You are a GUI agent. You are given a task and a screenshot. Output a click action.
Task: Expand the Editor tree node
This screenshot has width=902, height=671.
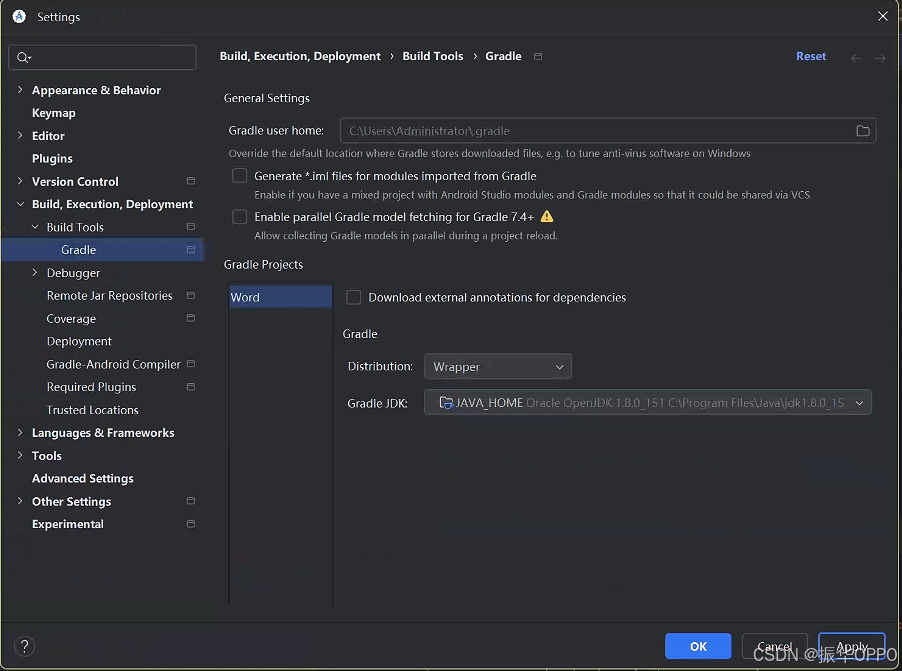click(20, 136)
